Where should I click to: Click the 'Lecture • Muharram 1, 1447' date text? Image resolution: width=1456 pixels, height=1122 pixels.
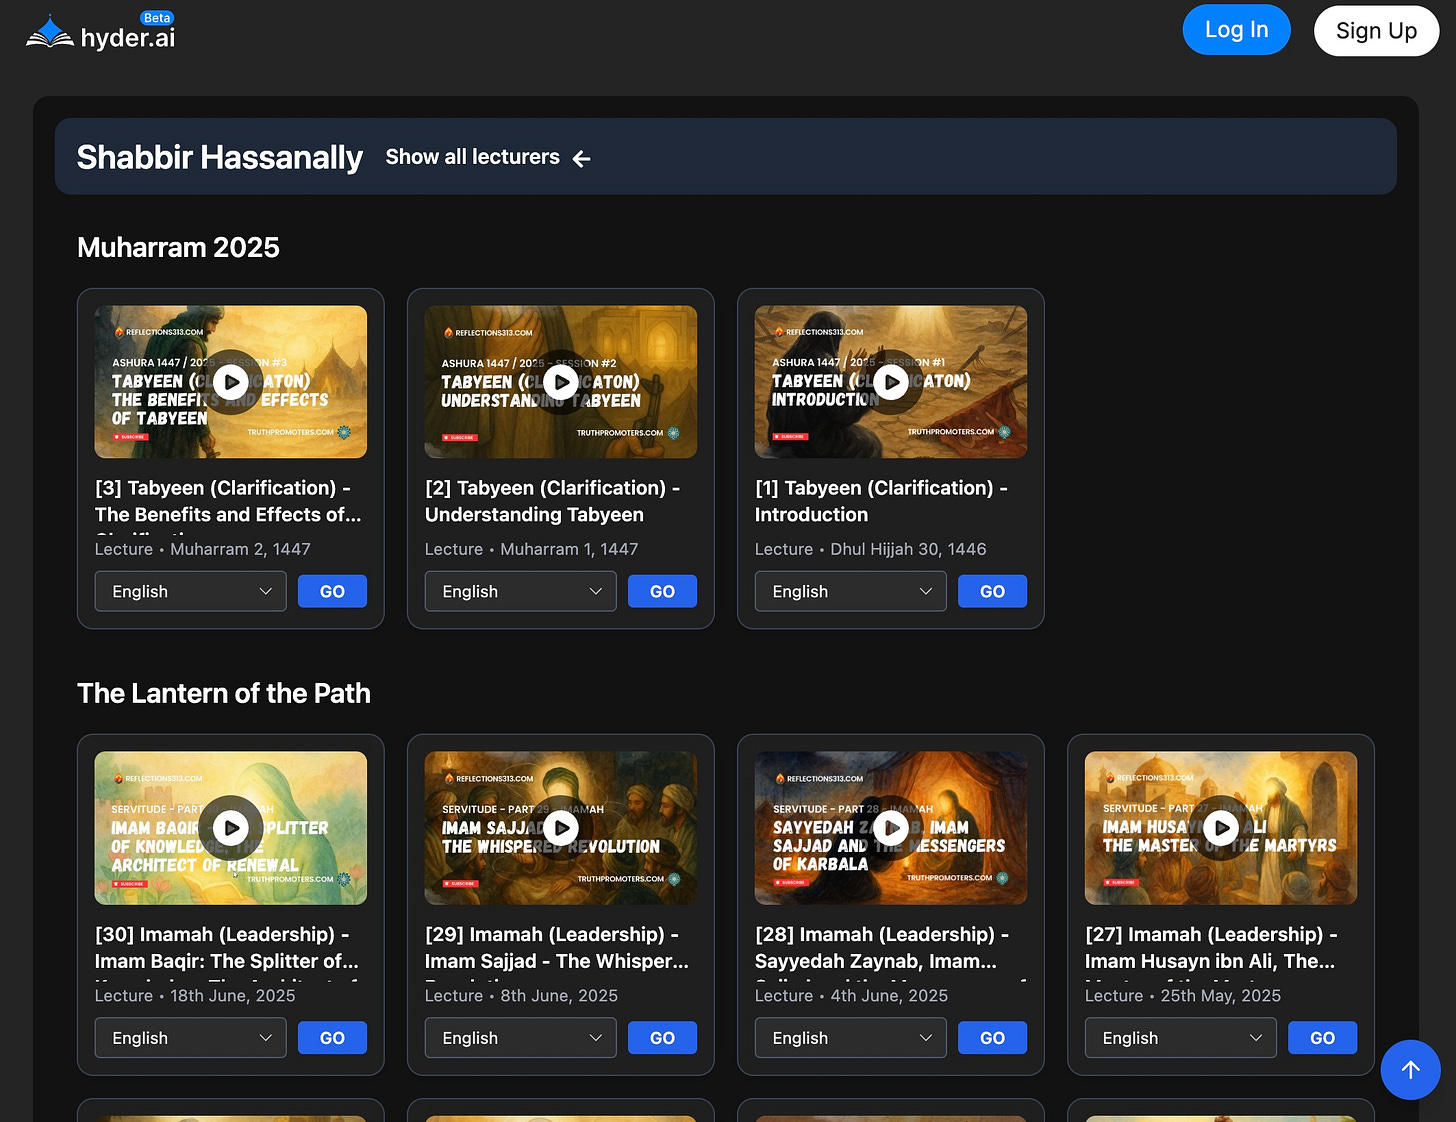click(531, 549)
